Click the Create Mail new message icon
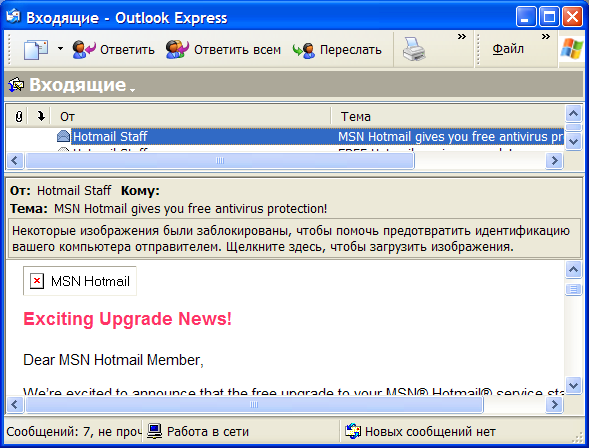This screenshot has width=589, height=448. [36, 49]
